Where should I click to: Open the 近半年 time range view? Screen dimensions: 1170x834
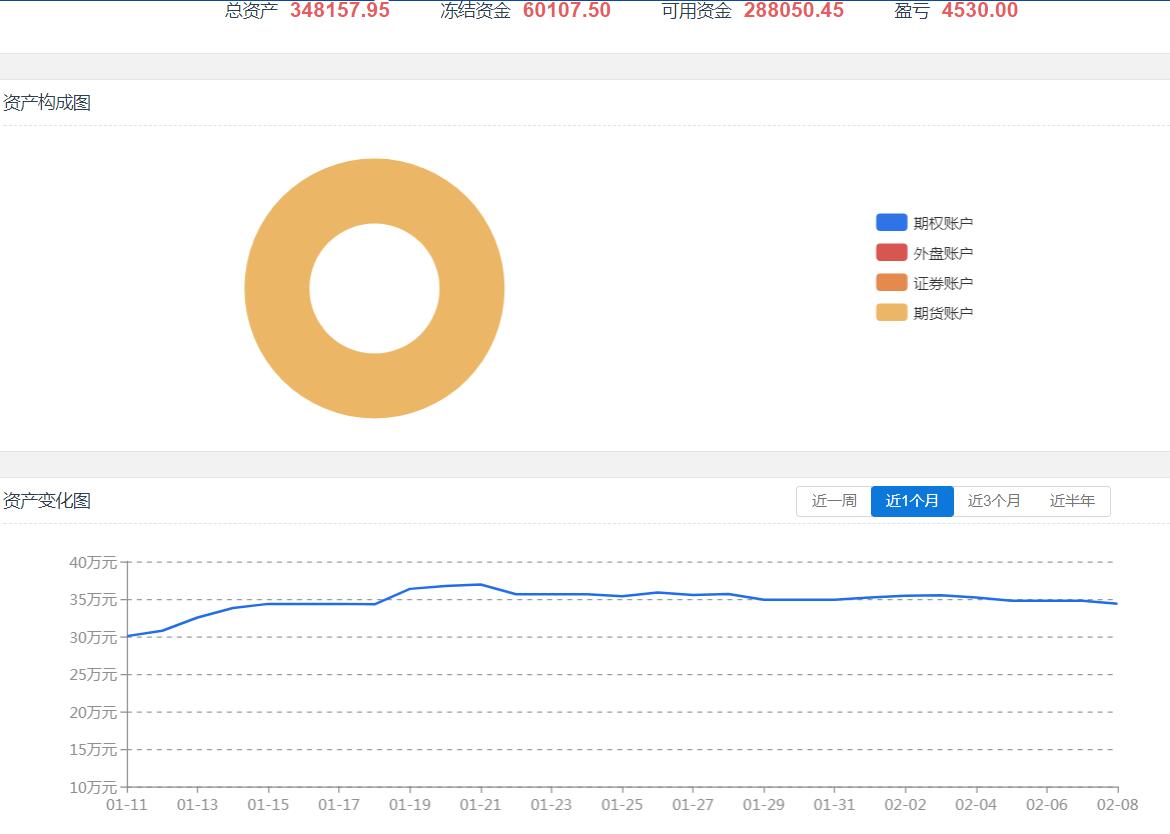click(1072, 501)
